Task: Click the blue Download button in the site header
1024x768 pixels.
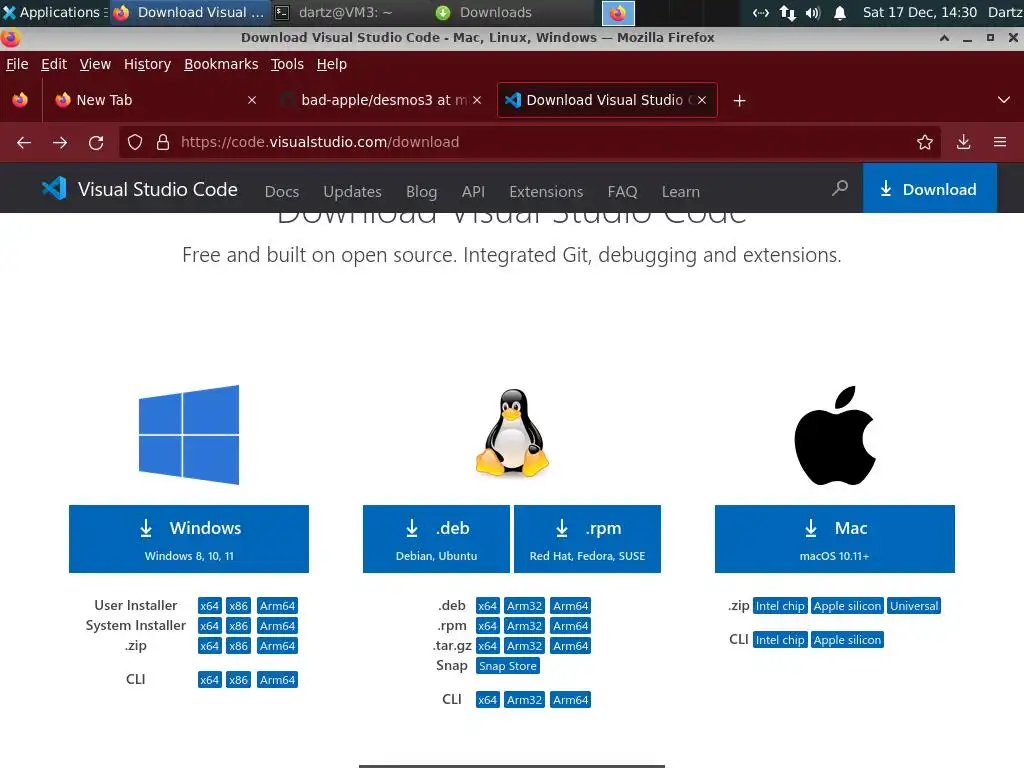Action: pos(930,189)
